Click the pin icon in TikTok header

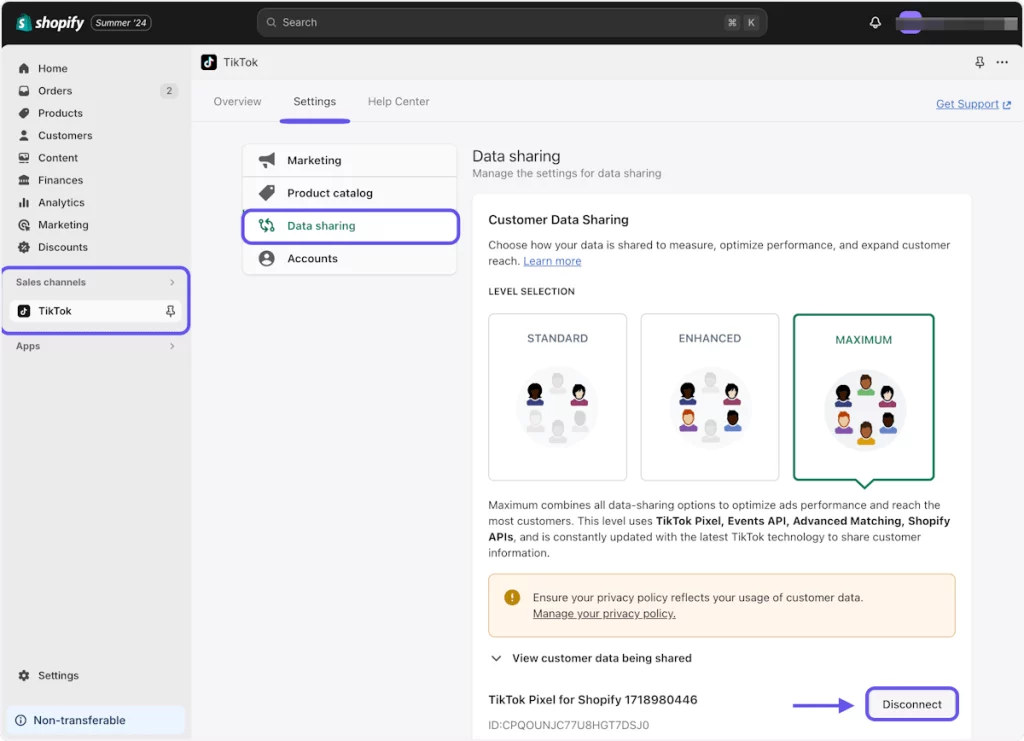coord(980,62)
